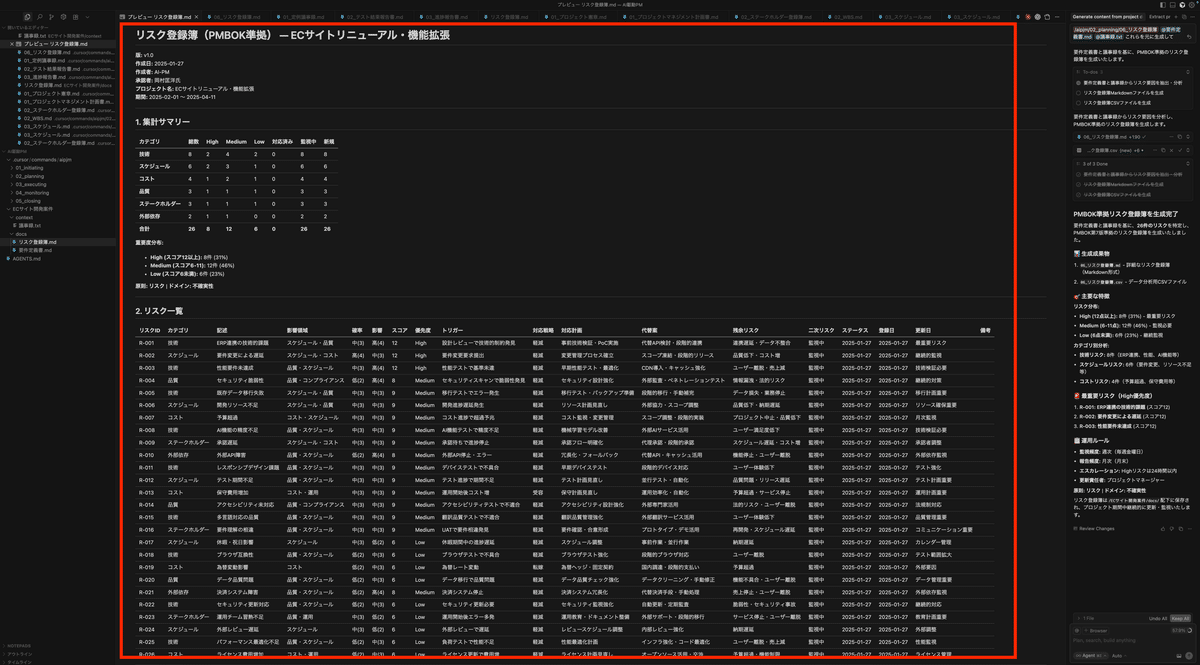Image resolution: width=1200 pixels, height=665 pixels.
Task: Select the 'Generate content from project' chat tab
Action: 1108,17
